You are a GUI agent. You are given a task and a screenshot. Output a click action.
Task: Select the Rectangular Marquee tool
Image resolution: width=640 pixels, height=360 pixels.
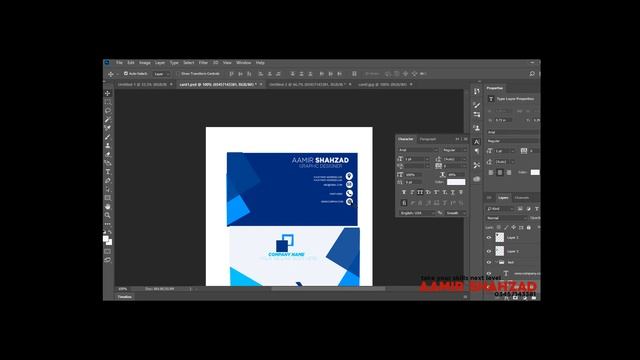tap(108, 102)
